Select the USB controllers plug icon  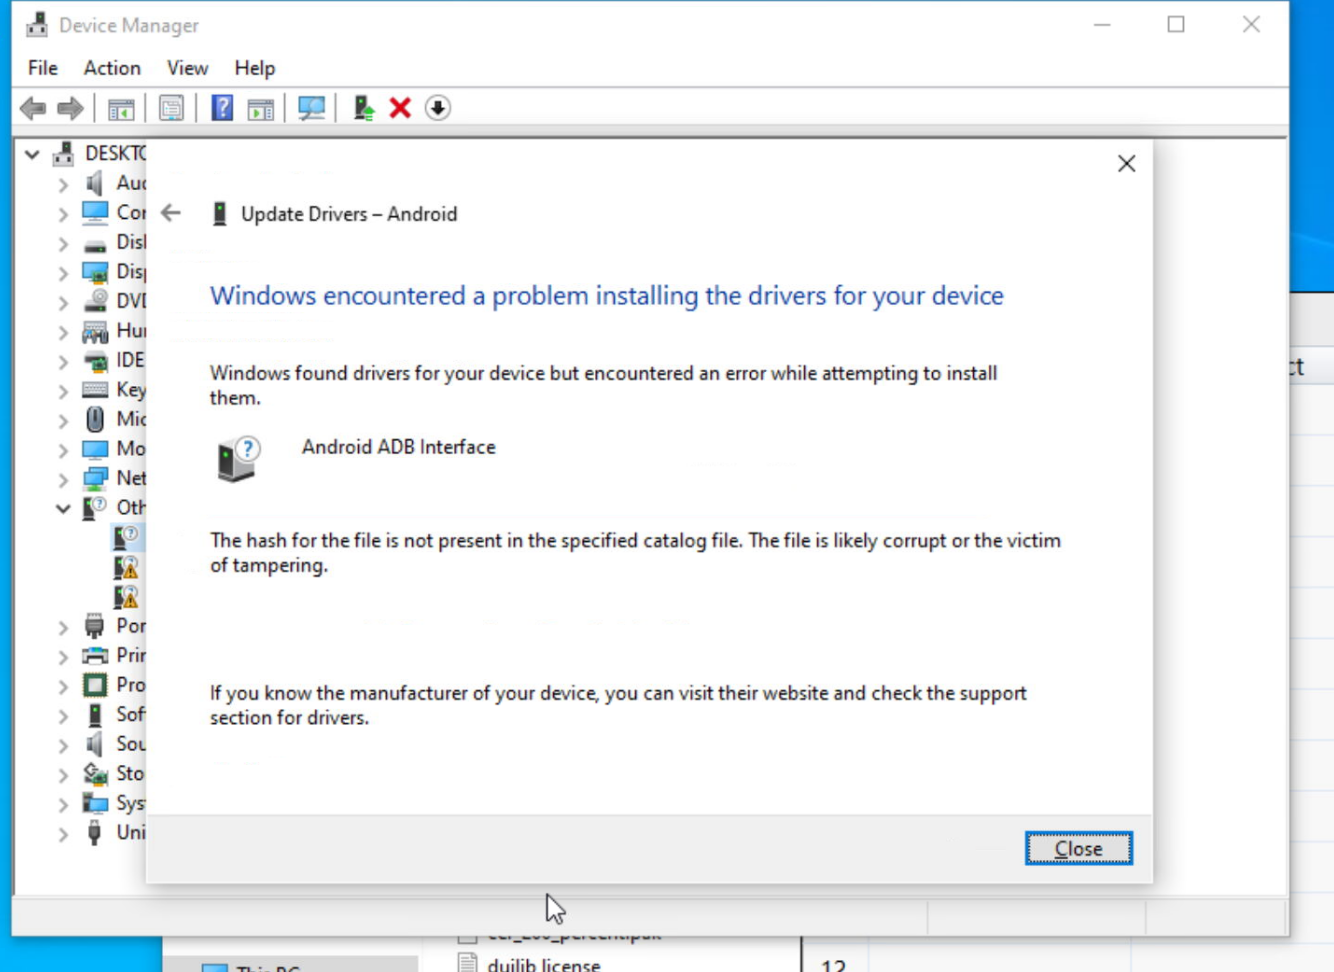tap(95, 833)
